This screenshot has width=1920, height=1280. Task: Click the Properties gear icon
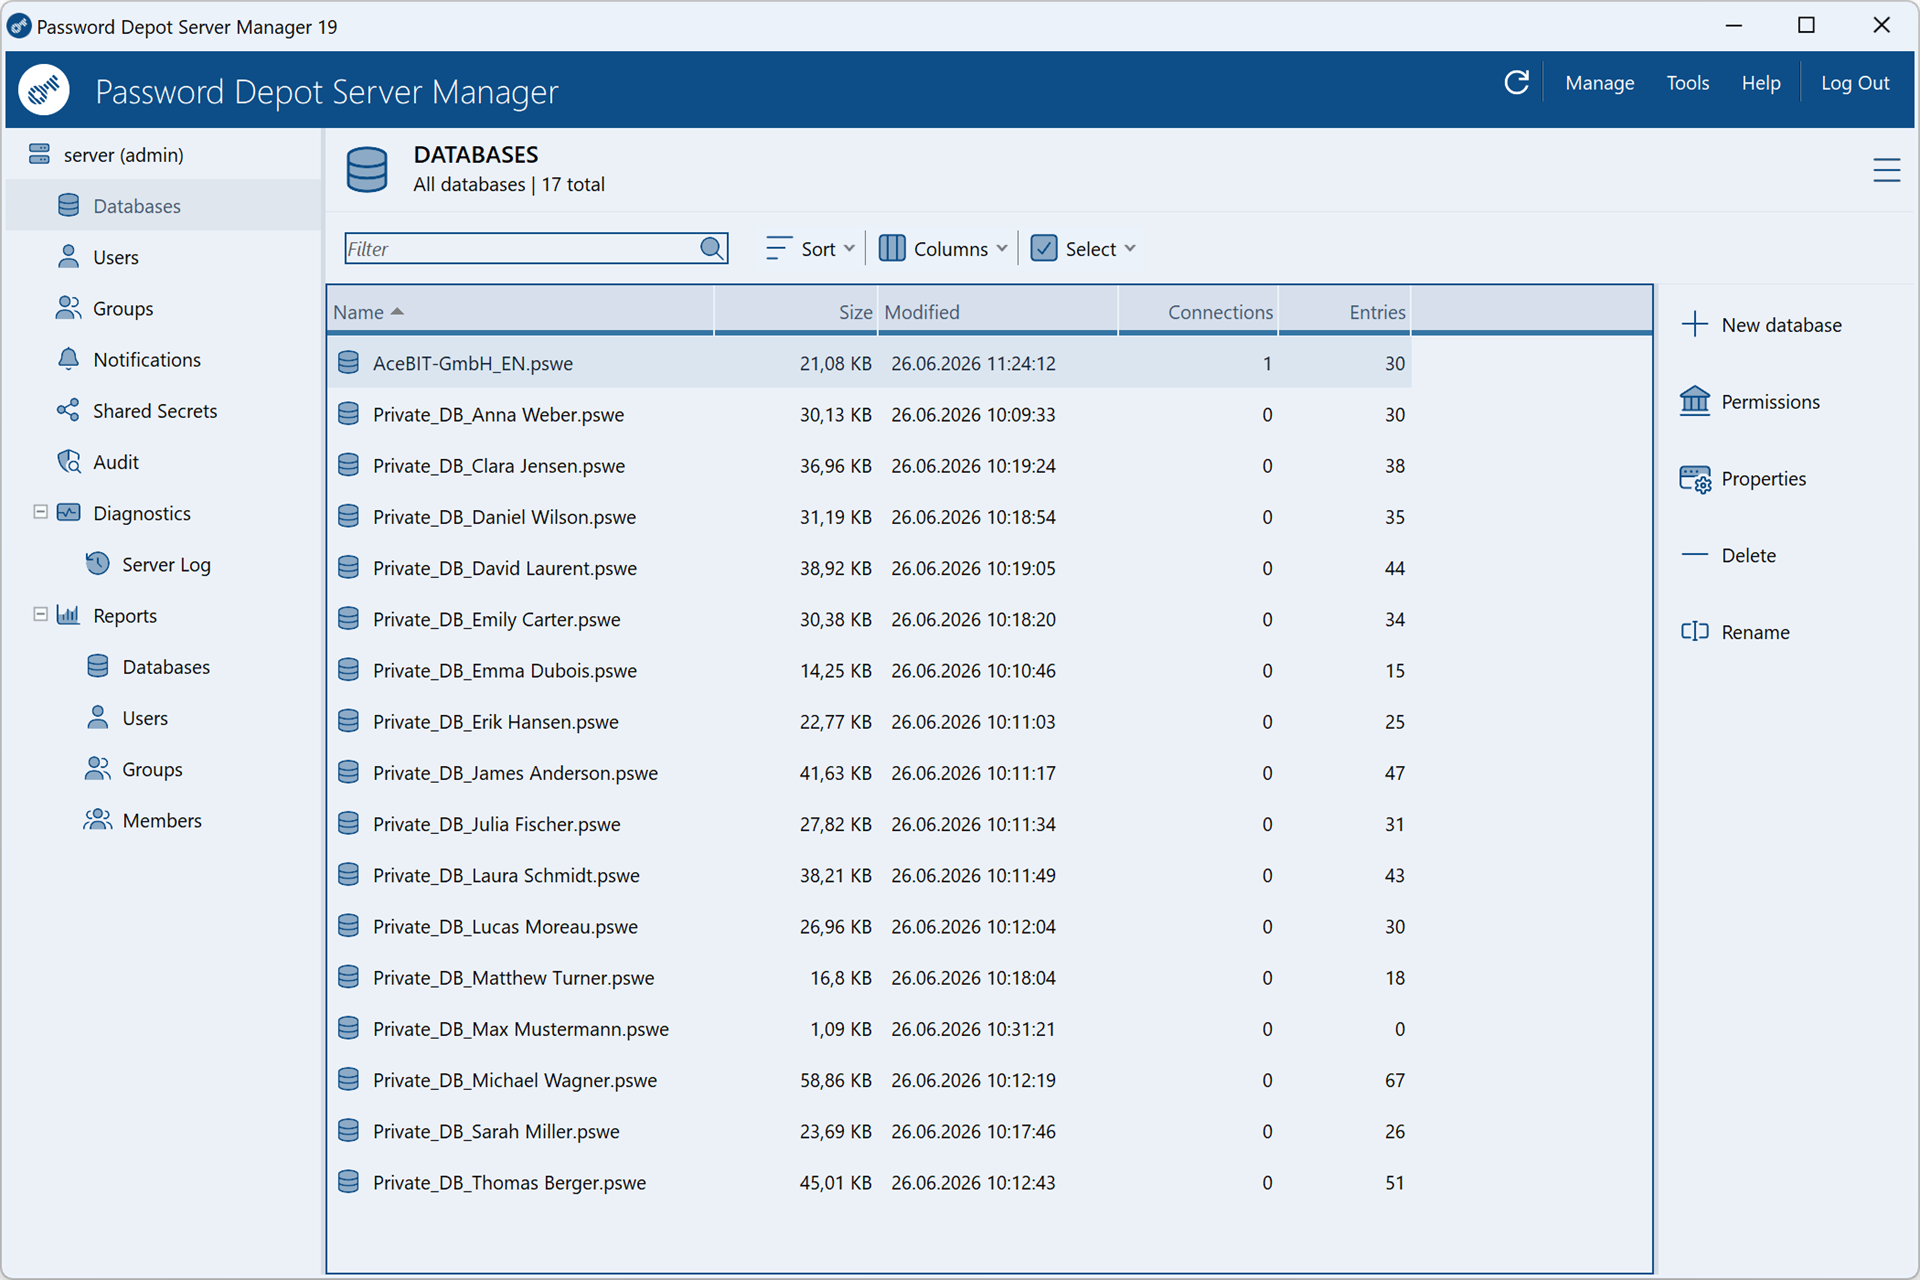click(x=1694, y=479)
